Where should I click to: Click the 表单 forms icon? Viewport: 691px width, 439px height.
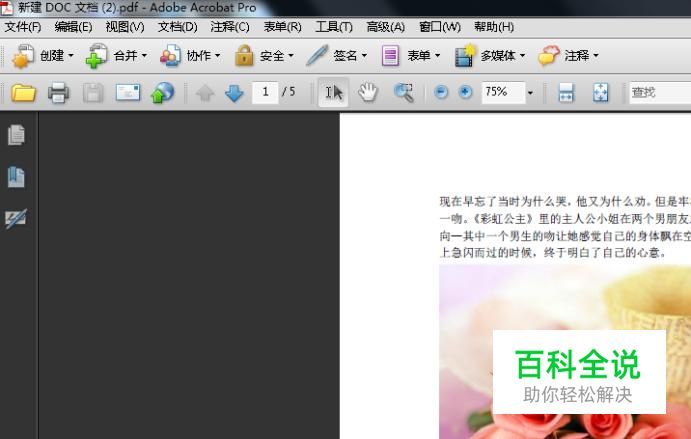pos(390,56)
